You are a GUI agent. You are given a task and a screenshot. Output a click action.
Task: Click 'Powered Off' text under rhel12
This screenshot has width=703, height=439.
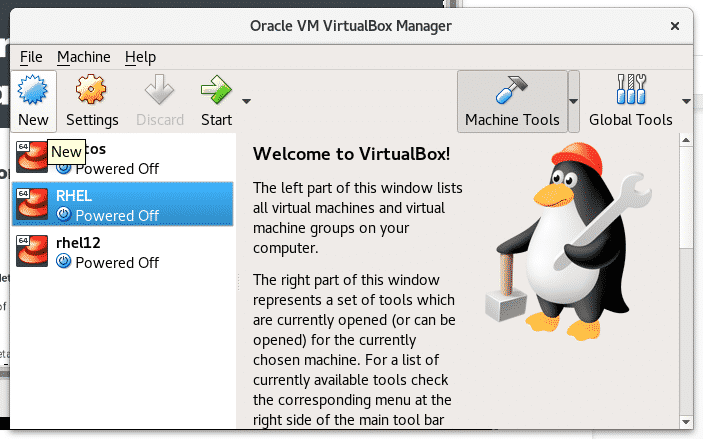click(x=117, y=262)
